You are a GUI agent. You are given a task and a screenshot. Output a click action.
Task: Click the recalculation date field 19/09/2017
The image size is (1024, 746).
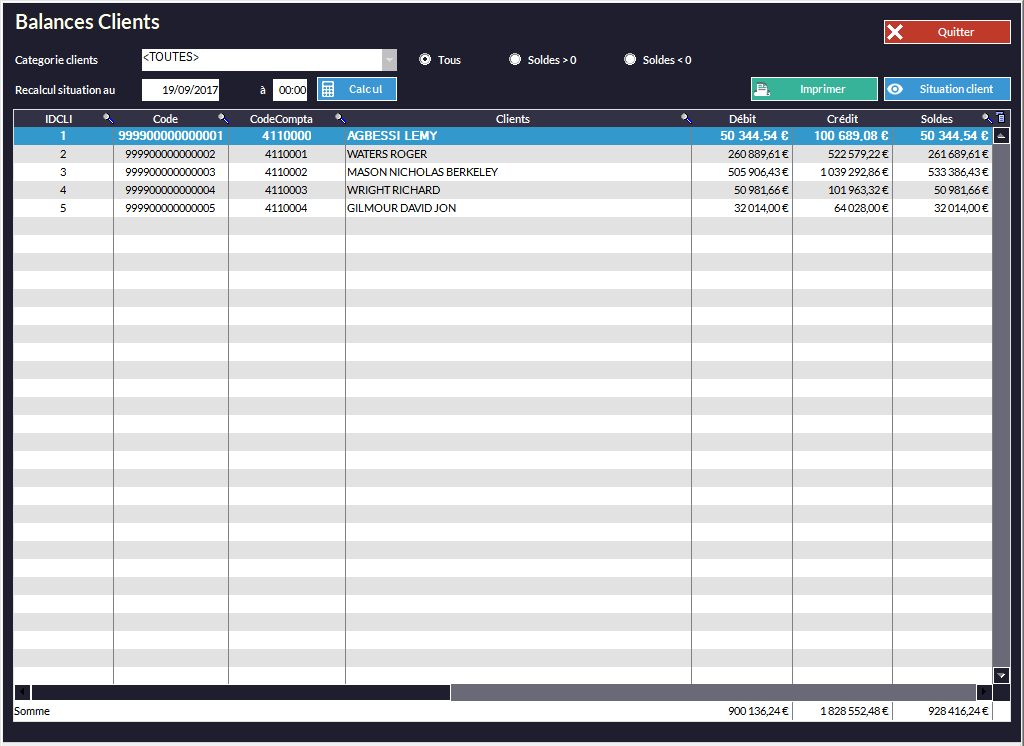[181, 90]
